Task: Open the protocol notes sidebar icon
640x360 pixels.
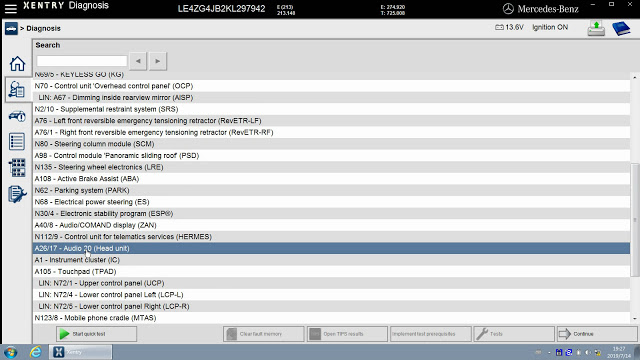Action: (x=17, y=194)
